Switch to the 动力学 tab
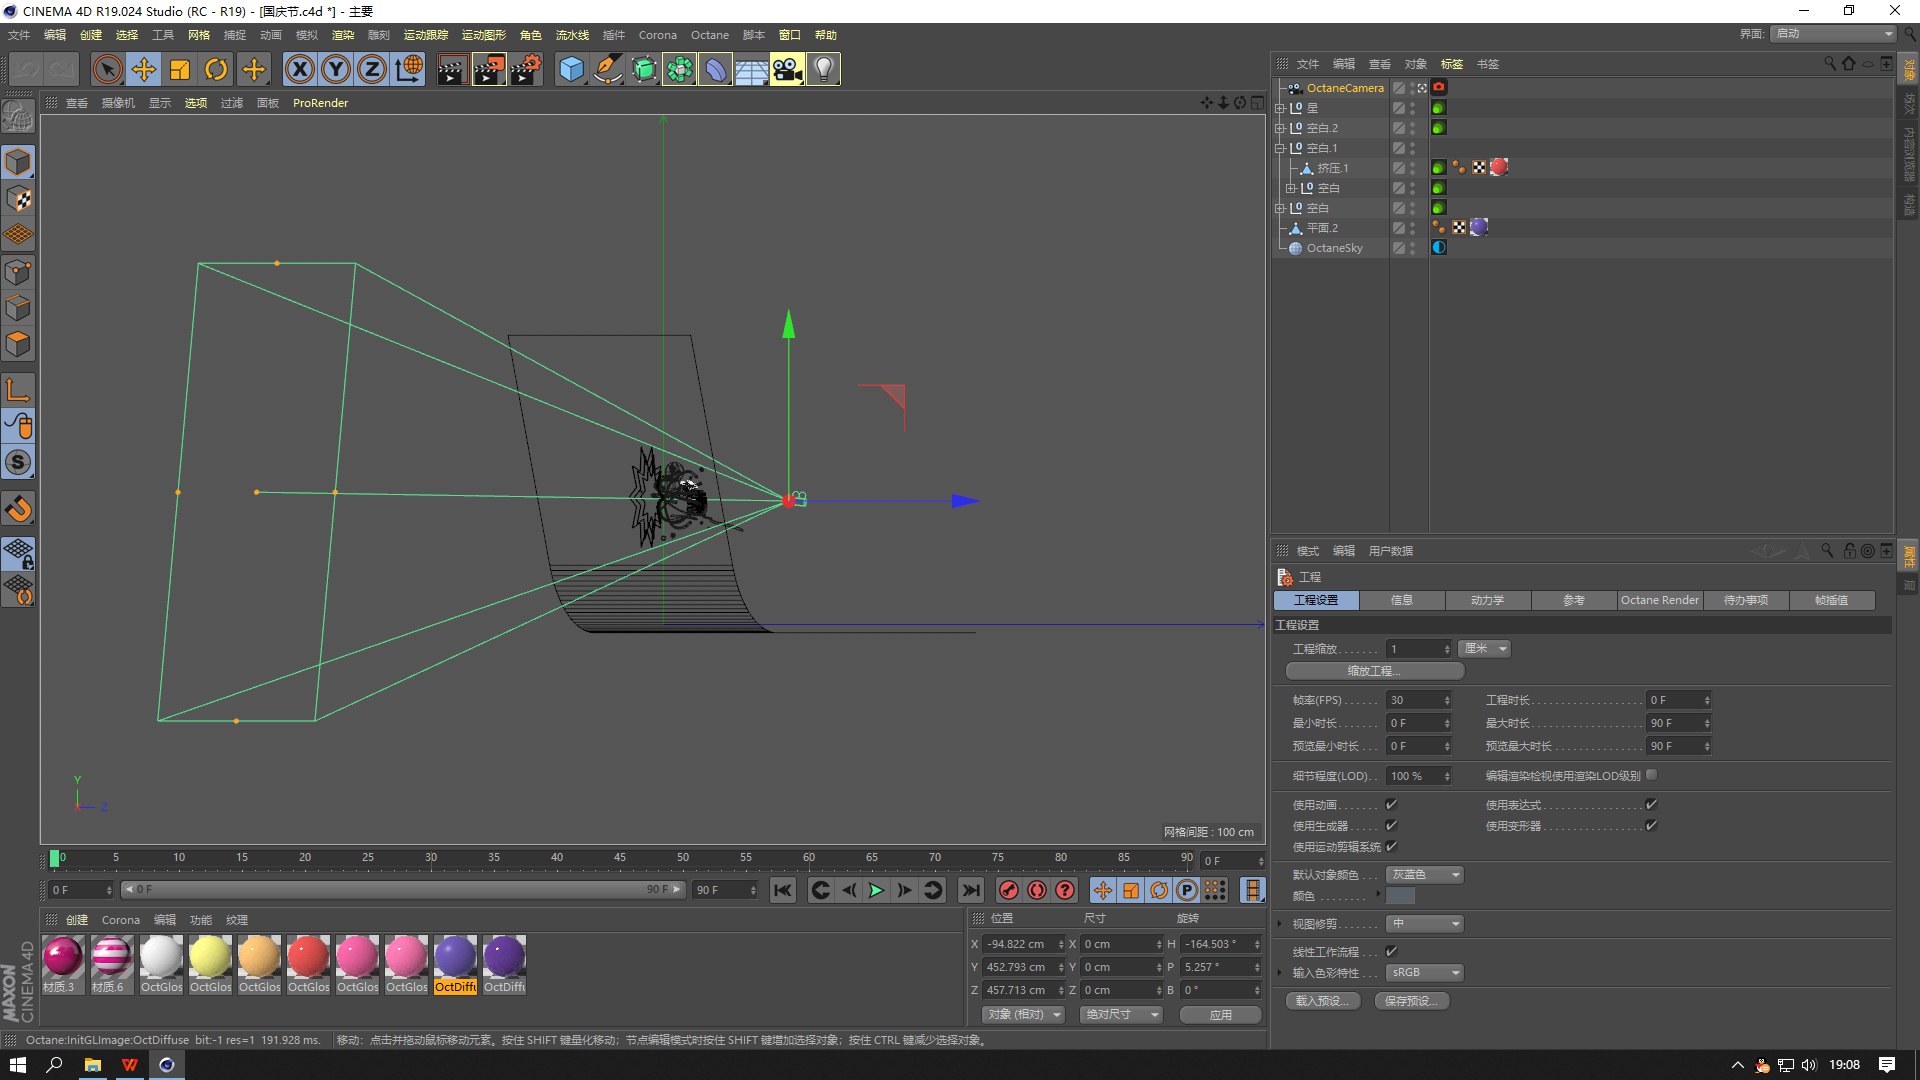The width and height of the screenshot is (1920, 1080). pyautogui.click(x=1488, y=600)
